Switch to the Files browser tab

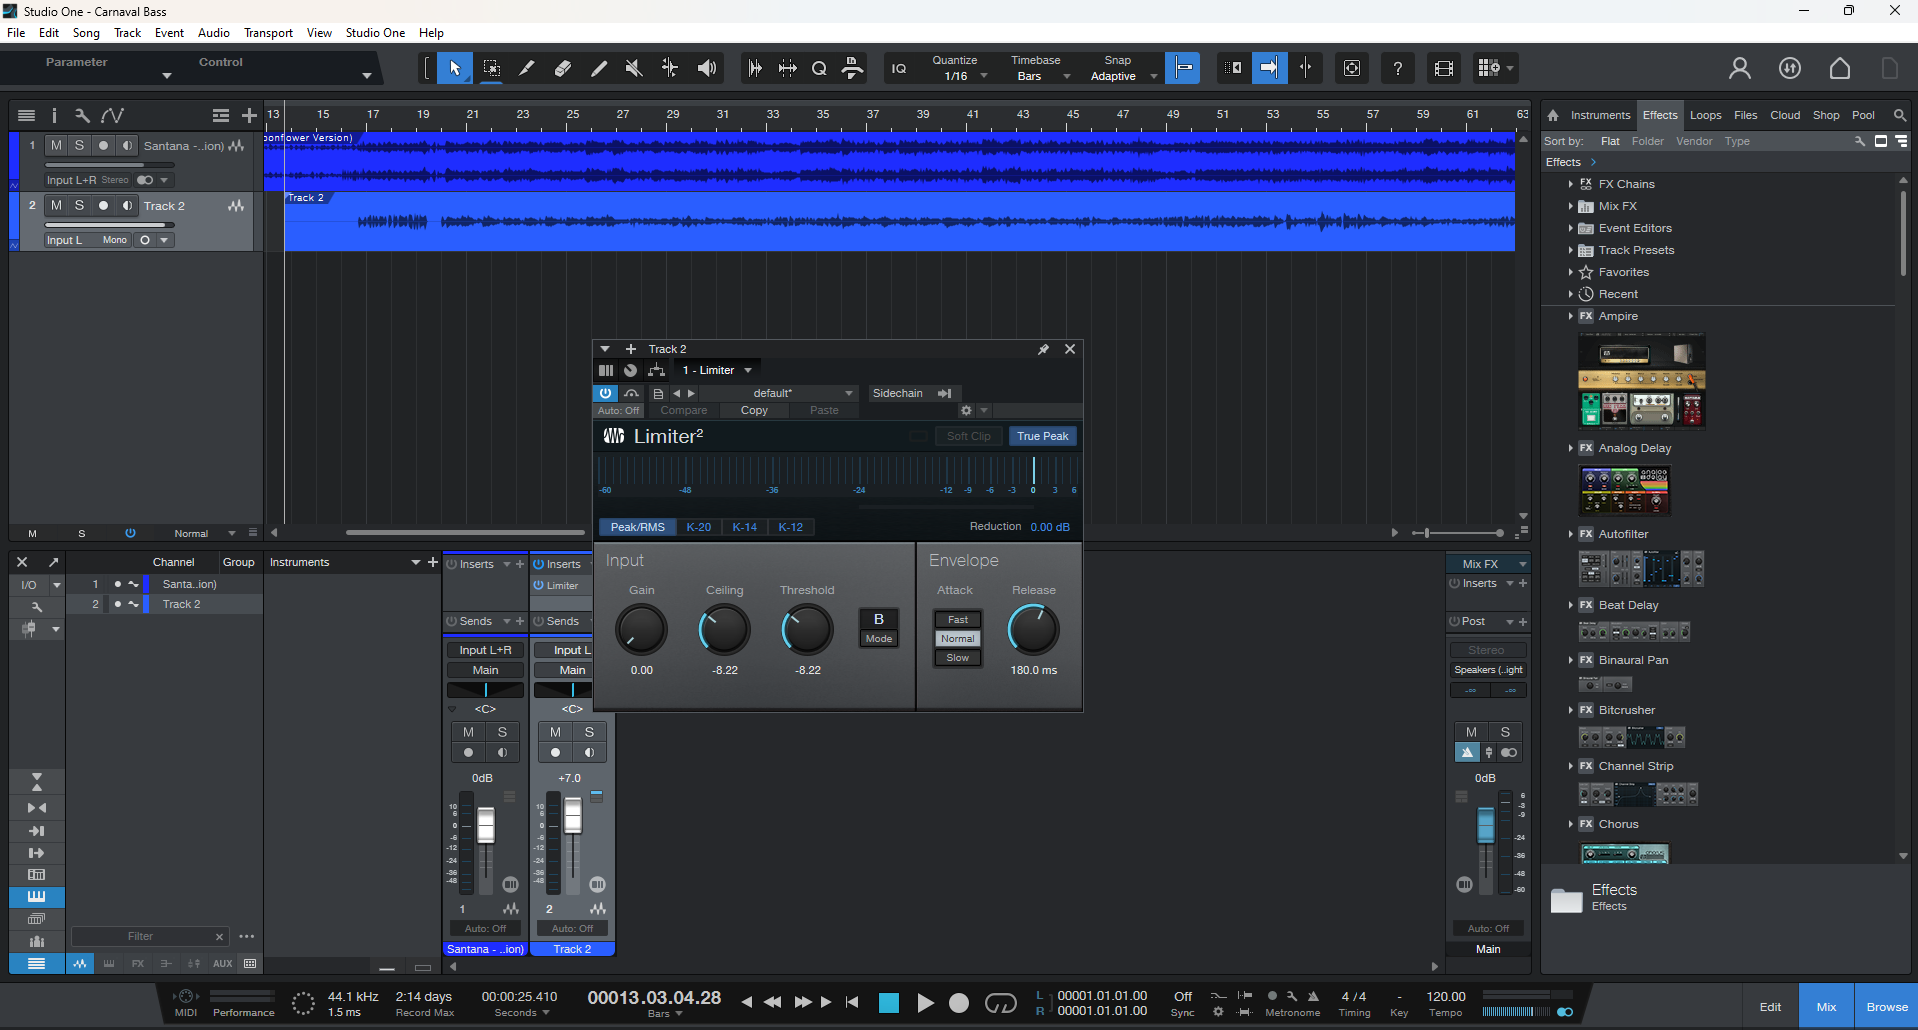coord(1746,115)
